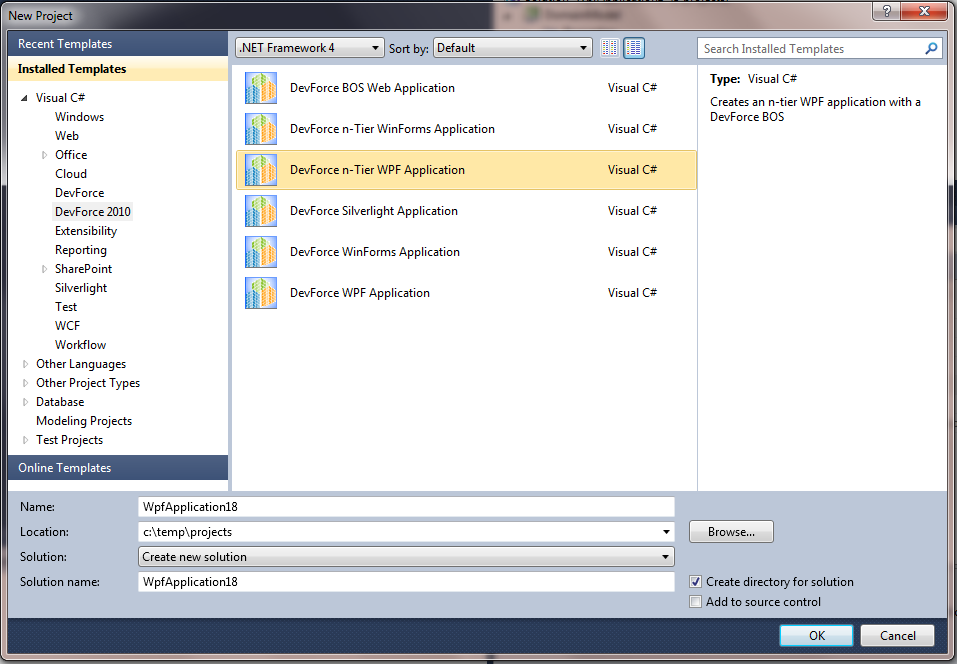Screen dimensions: 957x664
Task: Open the Online Templates section
Action: point(118,467)
